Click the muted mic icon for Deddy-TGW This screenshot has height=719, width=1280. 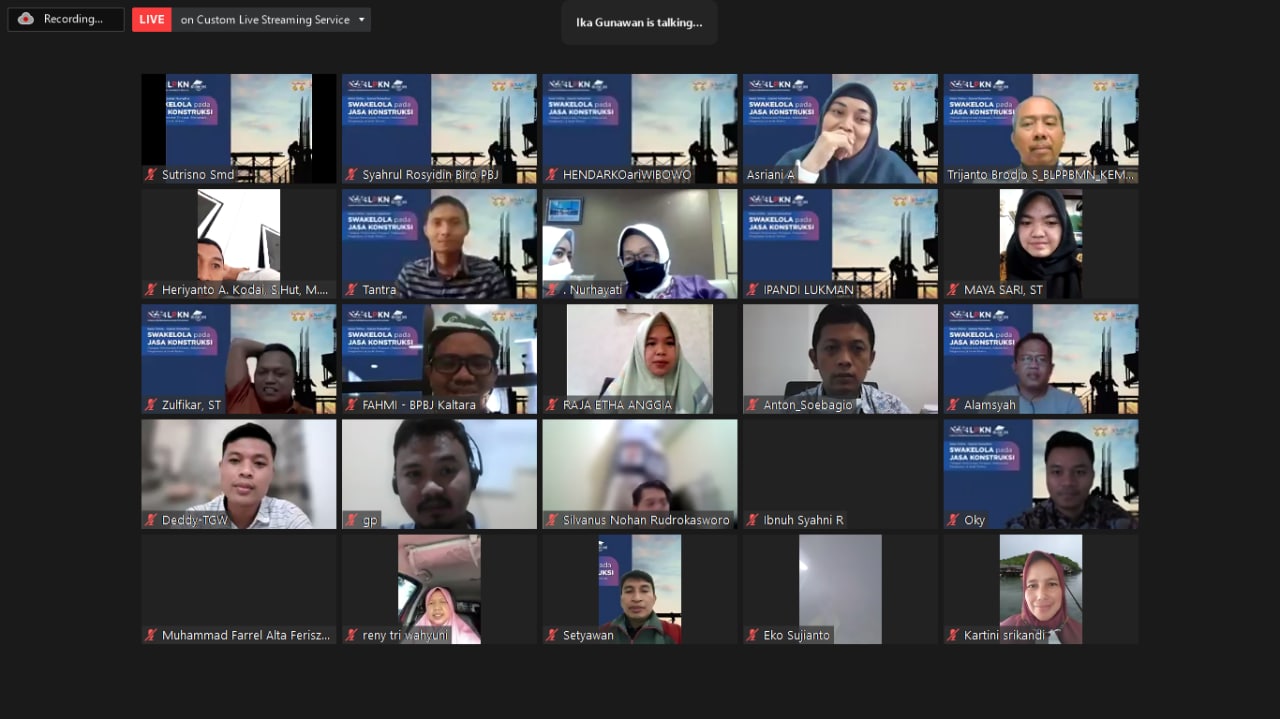151,520
